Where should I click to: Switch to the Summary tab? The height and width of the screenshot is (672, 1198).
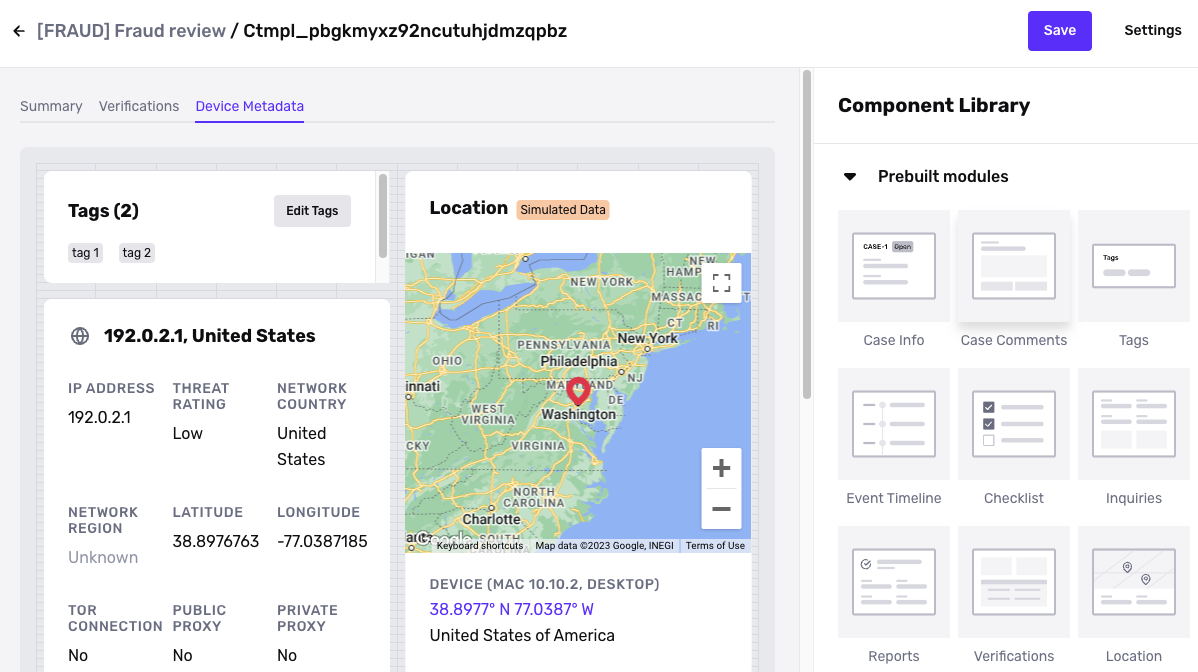[51, 106]
